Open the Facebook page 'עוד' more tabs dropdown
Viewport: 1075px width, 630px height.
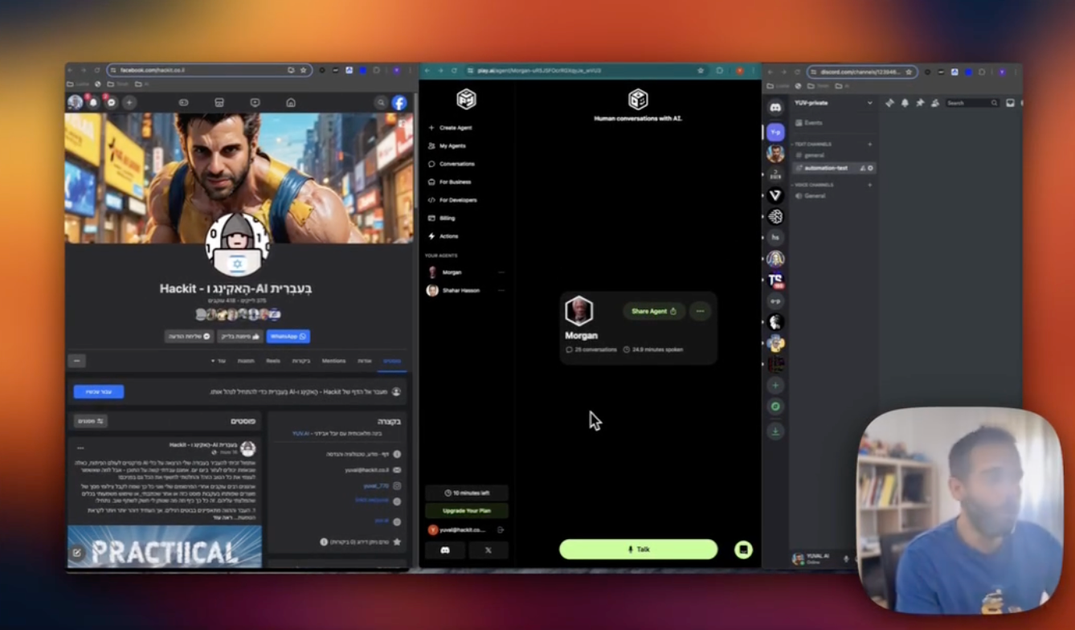click(x=218, y=361)
